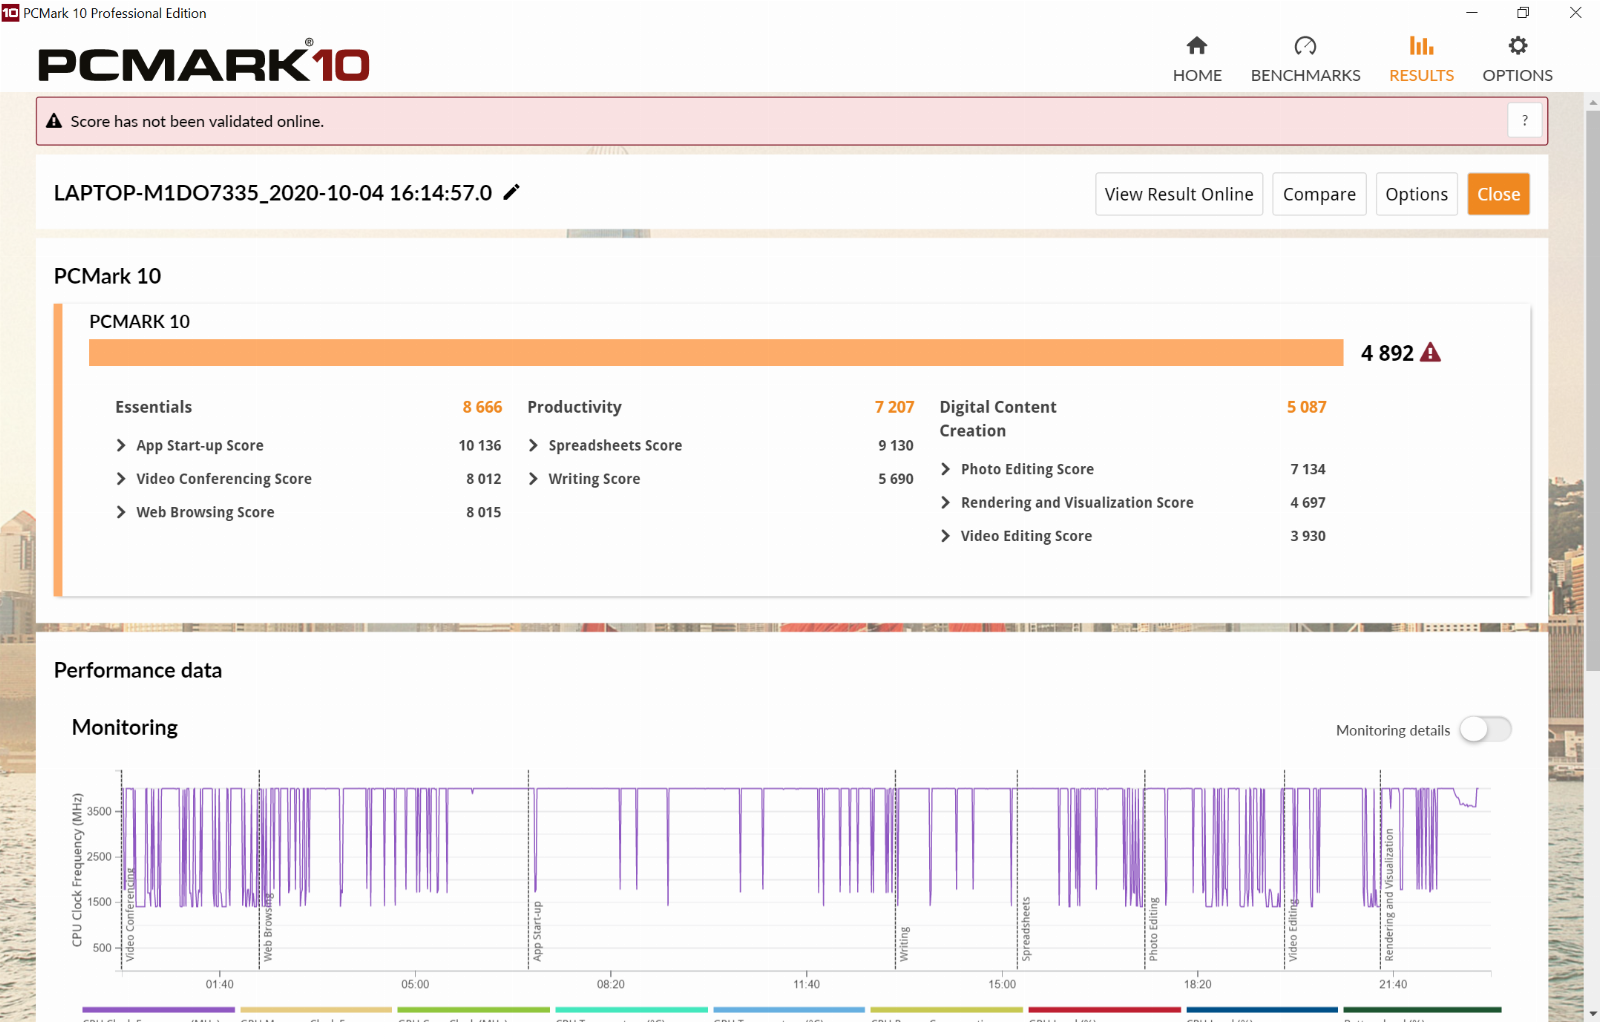Click the dark navy legend color bar
The width and height of the screenshot is (1600, 1022).
[1262, 1010]
